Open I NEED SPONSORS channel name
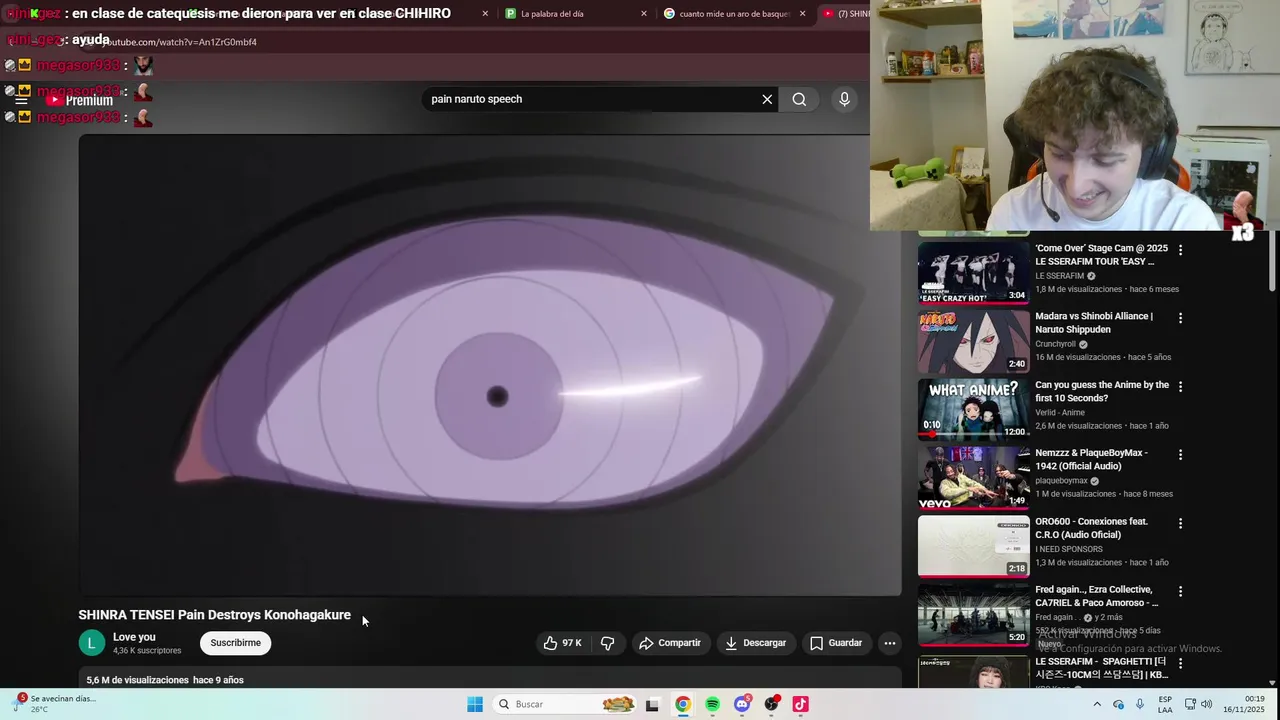This screenshot has height=720, width=1280. [x=1069, y=549]
